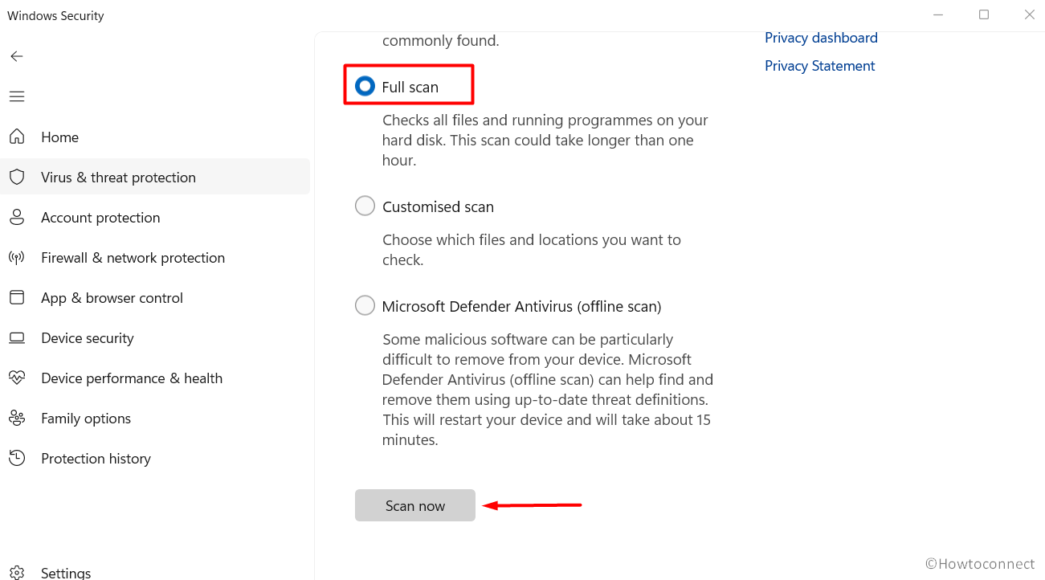1045x580 pixels.
Task: Open the Privacy dashboard link
Action: pos(820,37)
